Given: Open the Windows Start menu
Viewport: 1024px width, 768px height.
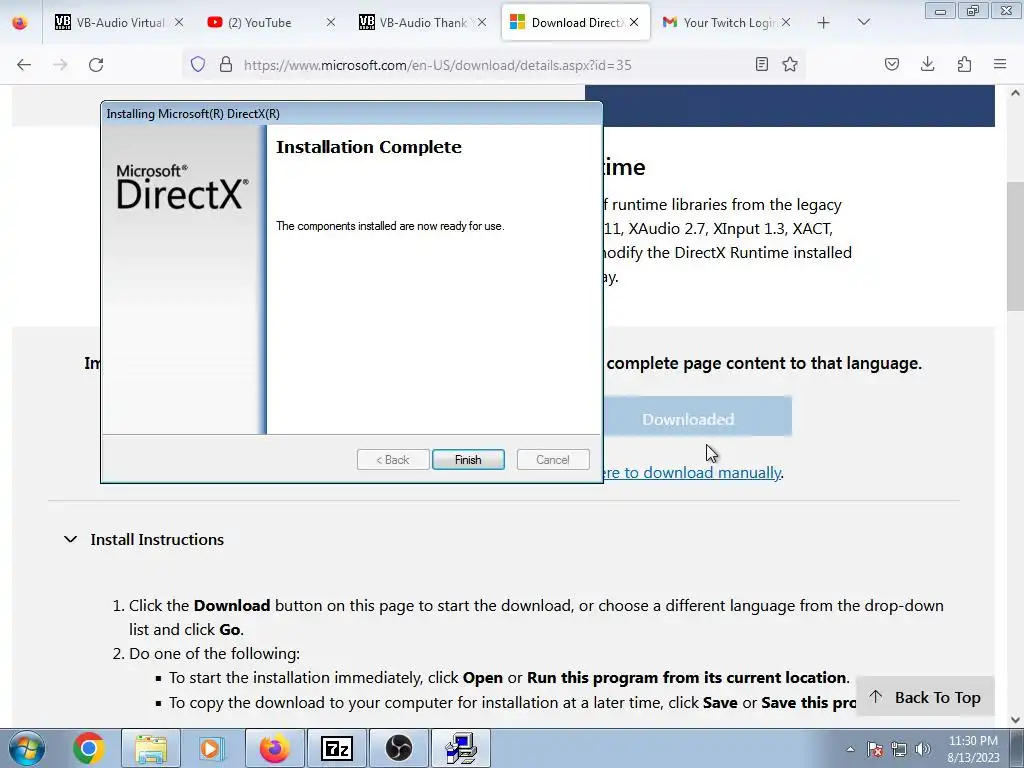Looking at the screenshot, I should point(26,748).
